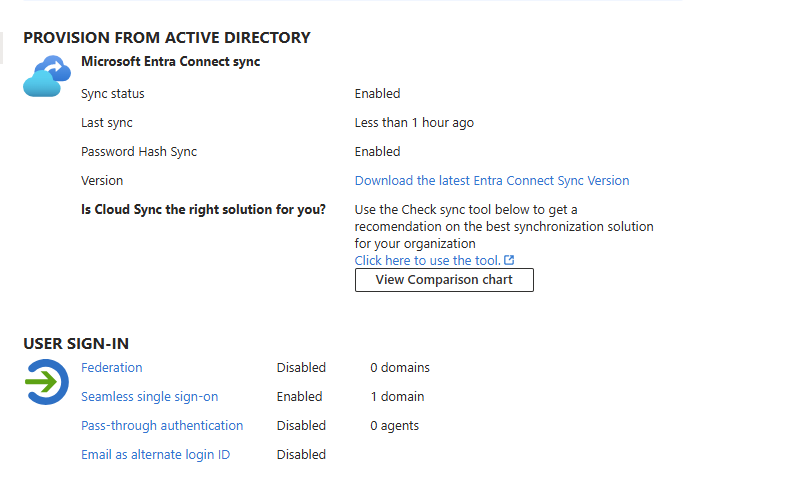Click 'Is Cloud Sync the right solution' label
Screen dimensions: 797x492
203,209
